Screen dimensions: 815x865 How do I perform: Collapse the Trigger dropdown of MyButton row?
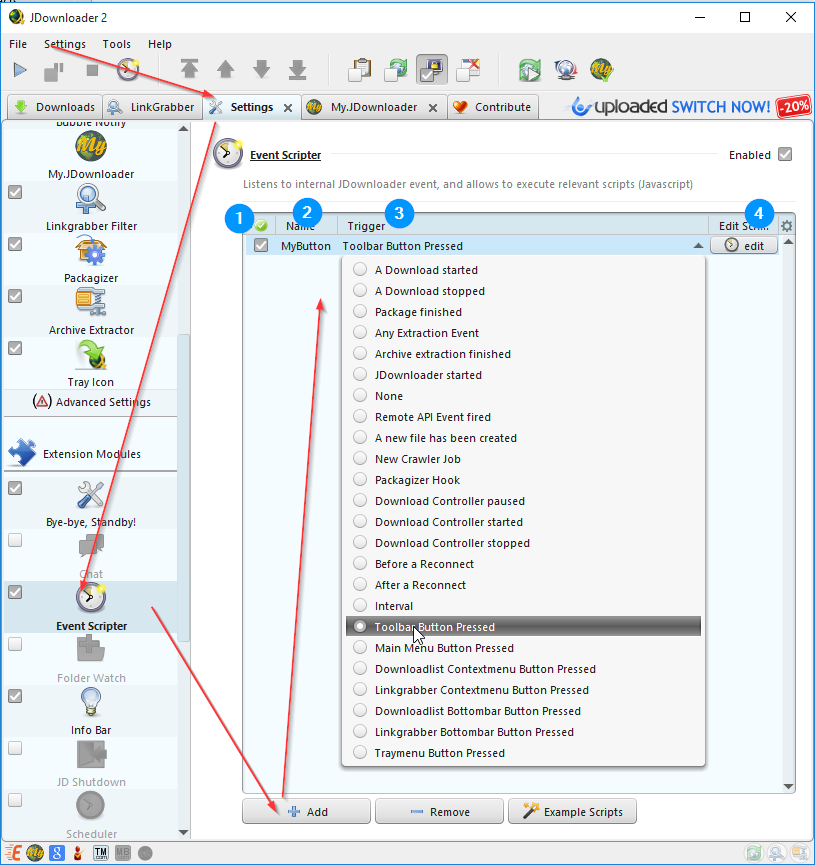(698, 246)
